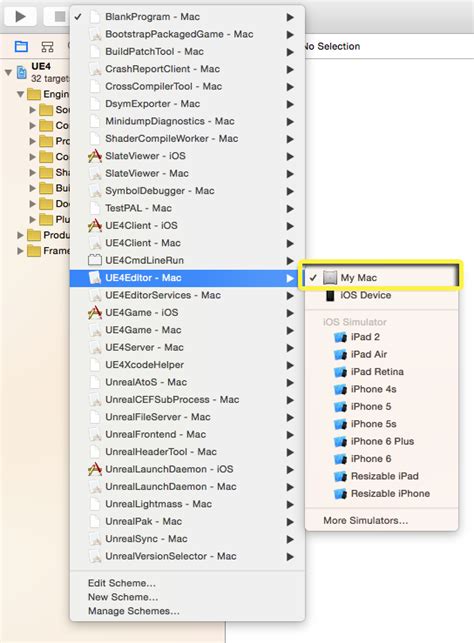Click the Resizable iPhone simulator icon

[x=340, y=494]
